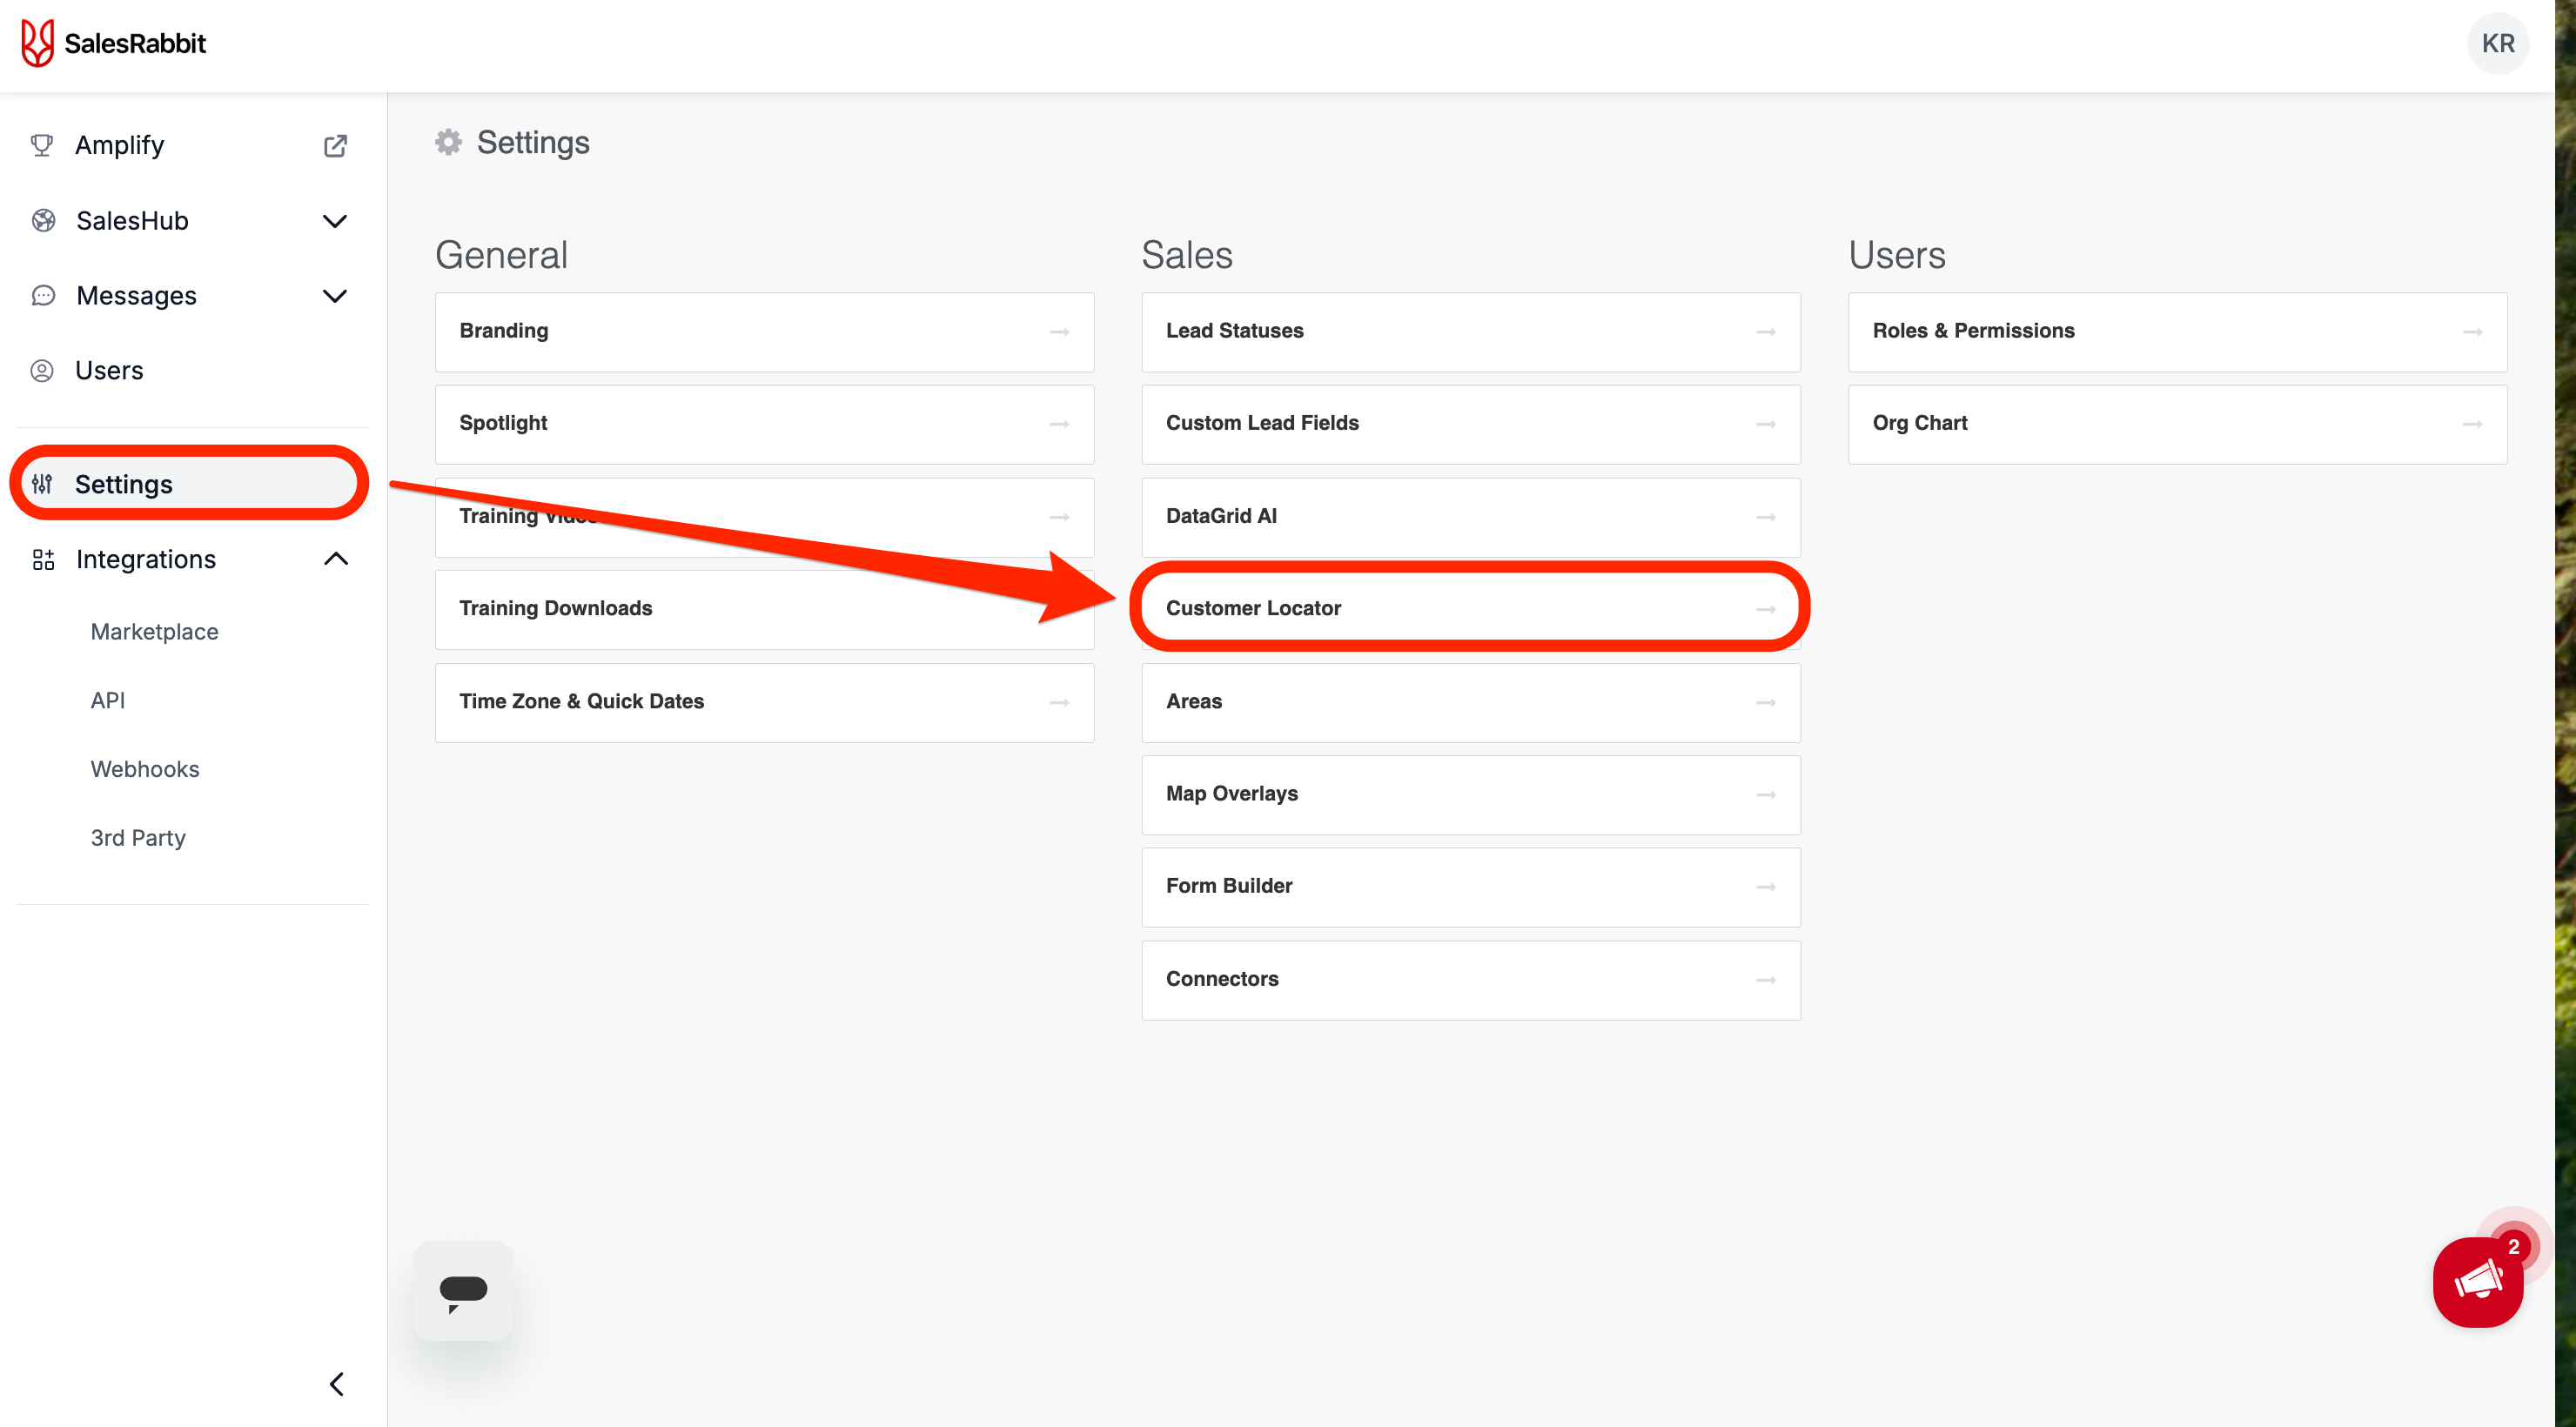Click the Form Builder arrow
The height and width of the screenshot is (1427, 2576).
click(1765, 887)
